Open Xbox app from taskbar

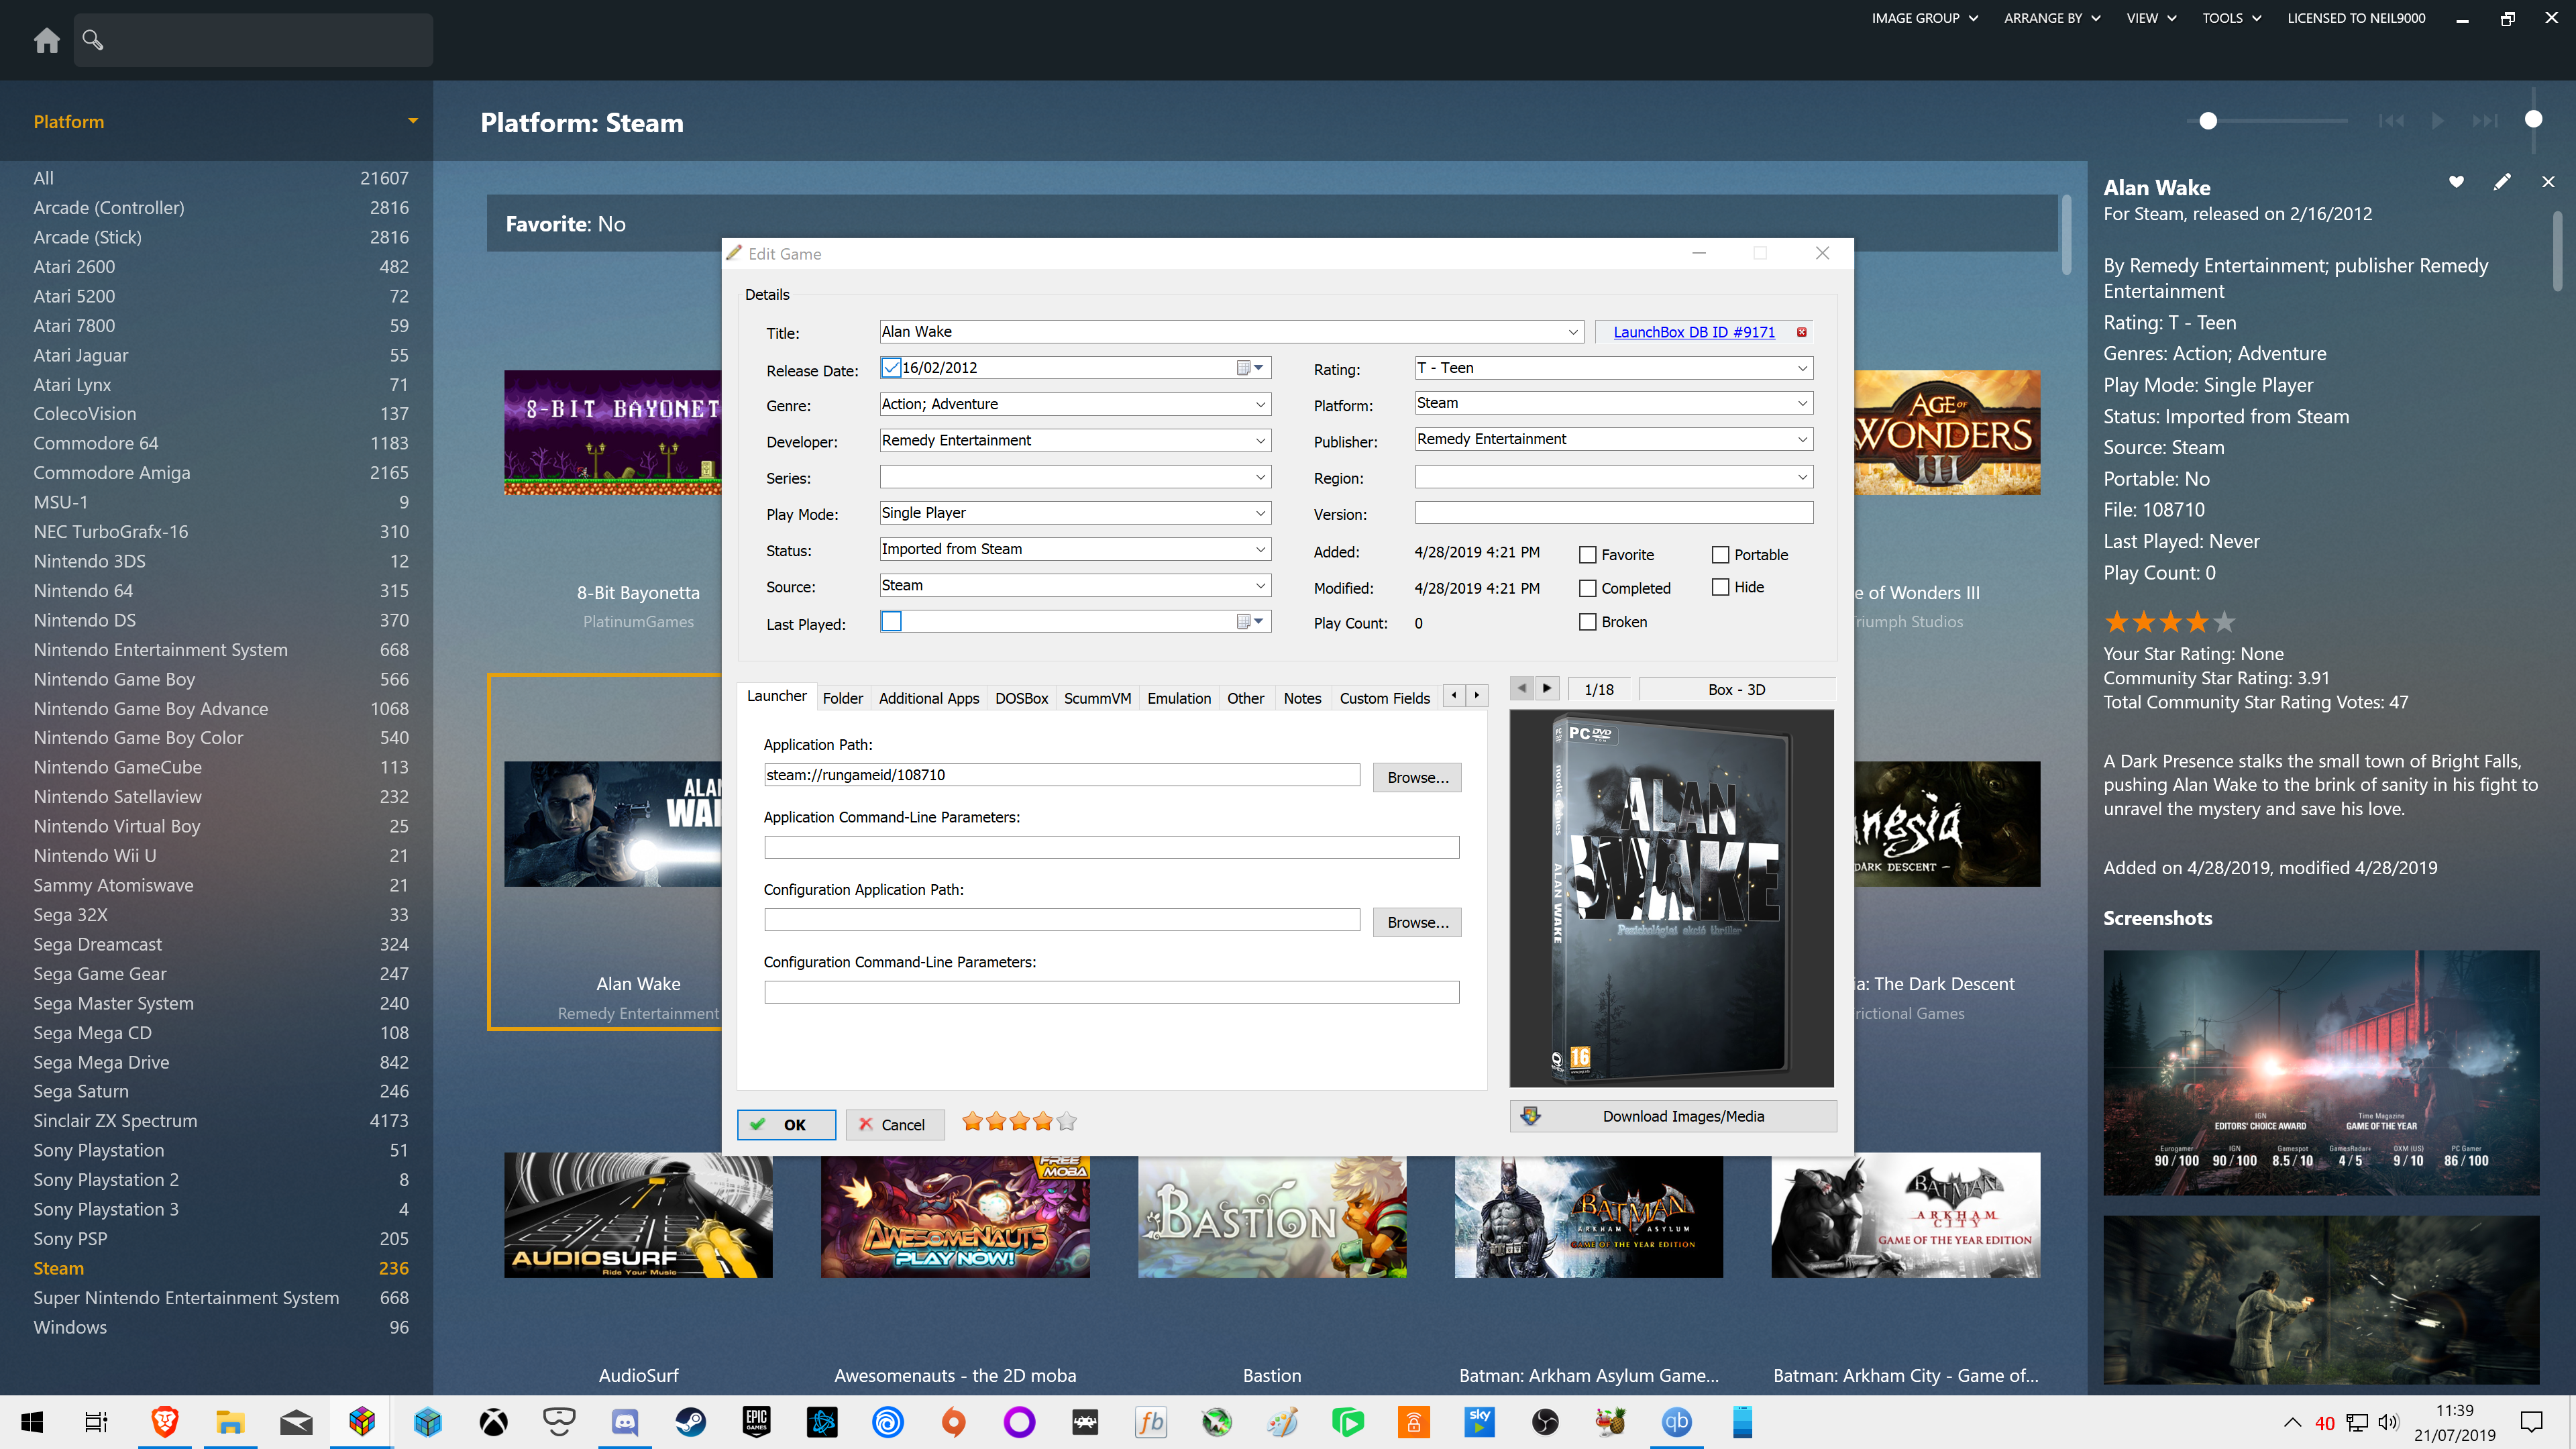493,1421
